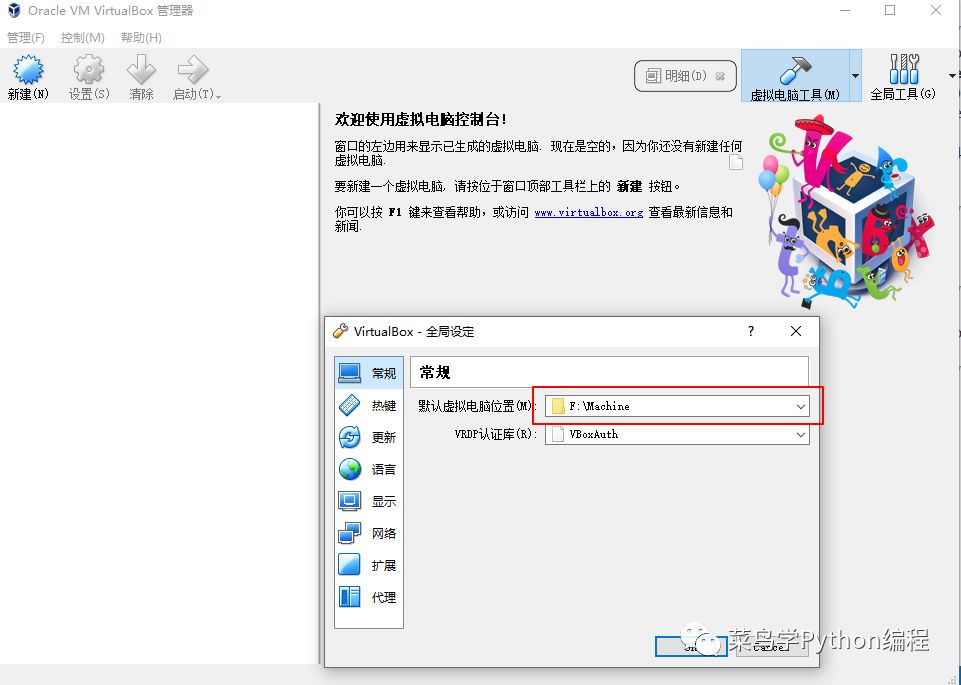Open 默认虚拟电脑位置 F:\Machine dropdown arrow
This screenshot has height=685, width=961.
(x=800, y=406)
